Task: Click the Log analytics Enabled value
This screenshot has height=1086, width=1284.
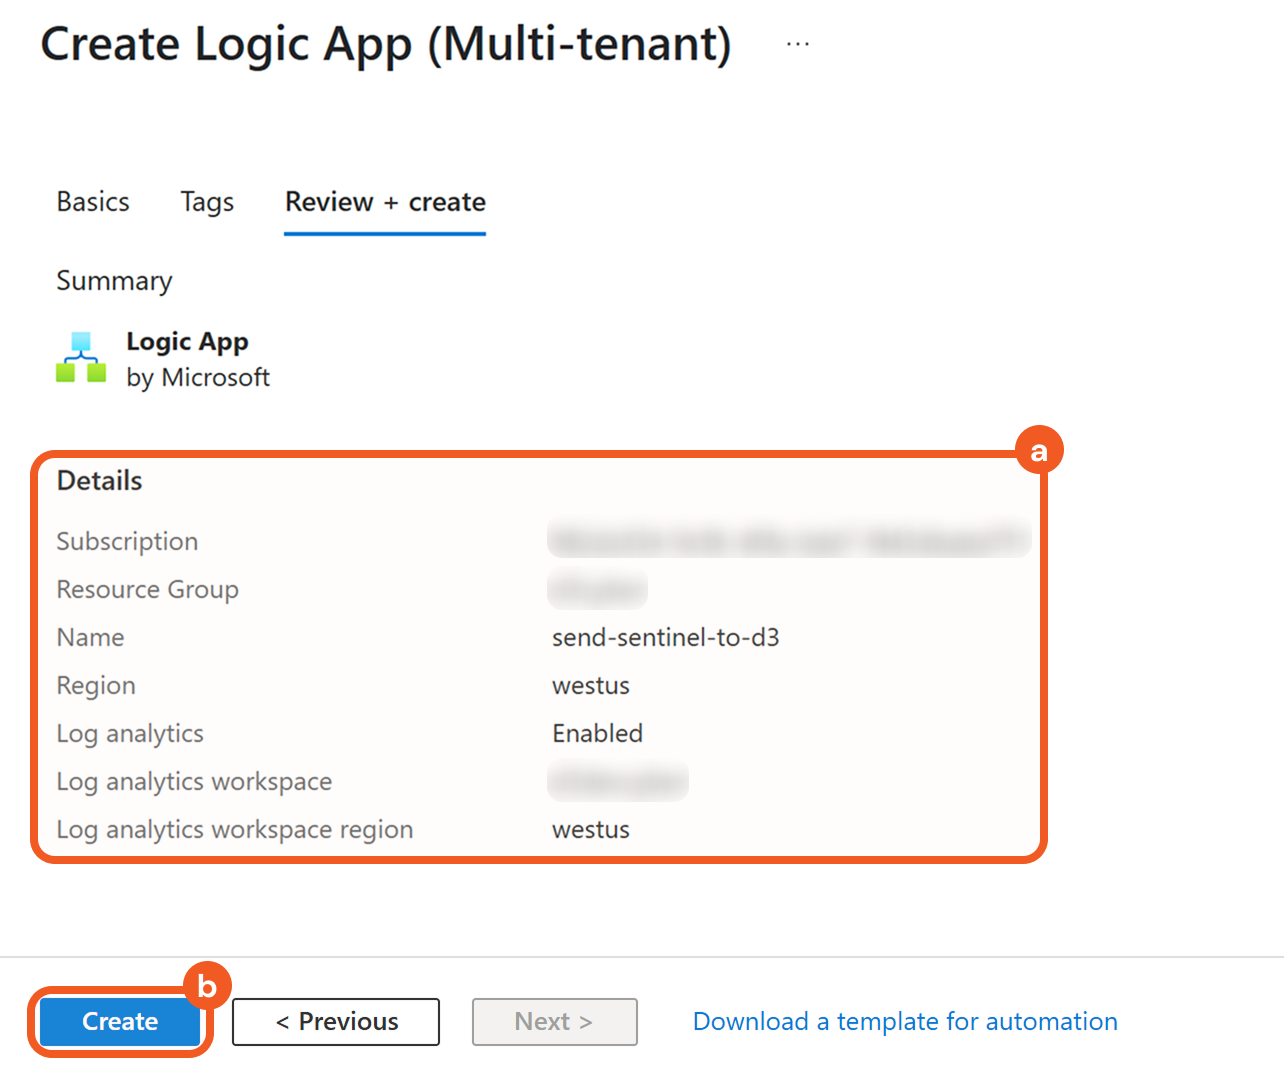Action: (597, 734)
